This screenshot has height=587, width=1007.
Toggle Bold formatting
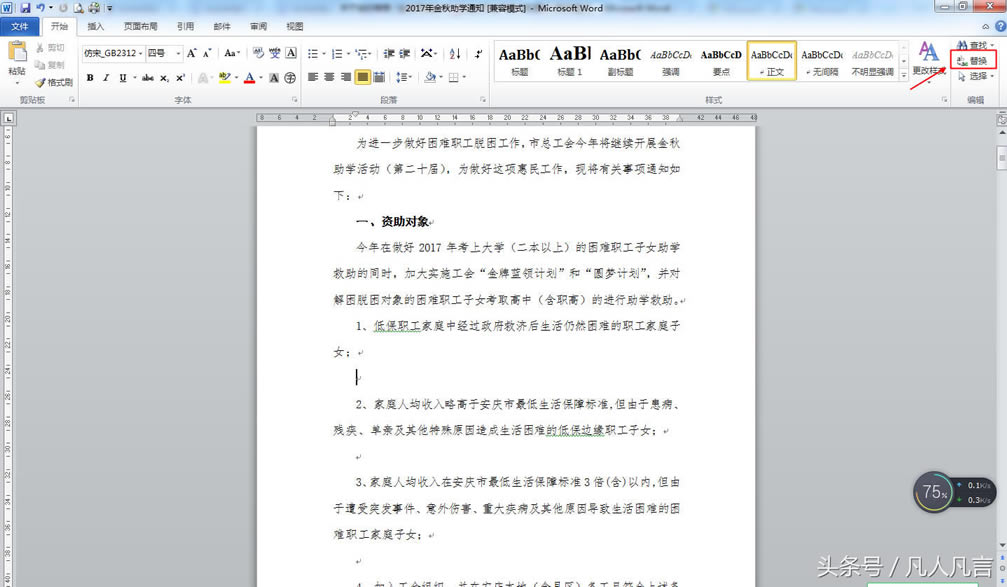(90, 78)
